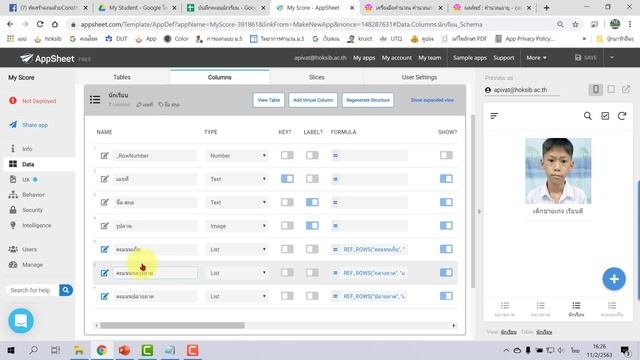The image size is (640, 360).
Task: Click the help search magnifier button
Action: pos(66,290)
